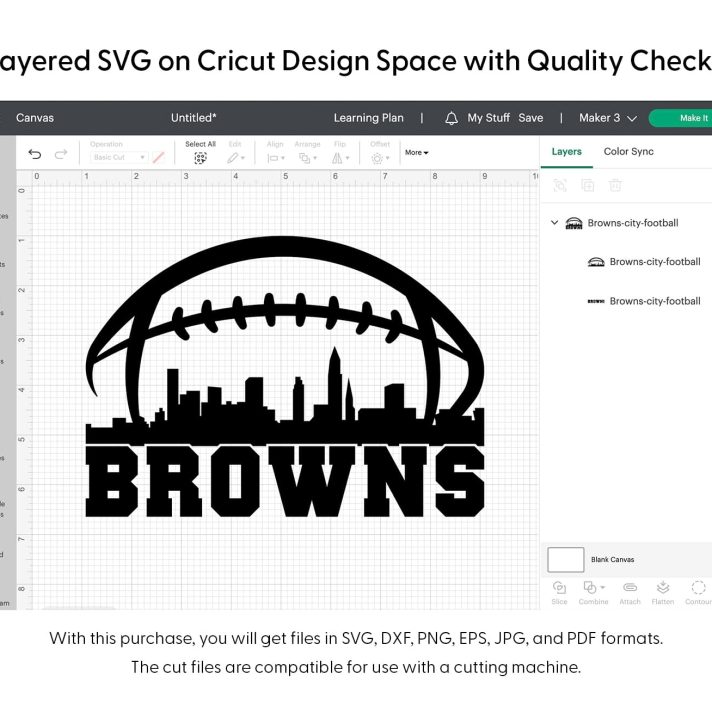Click the Slice tool

click(x=559, y=593)
